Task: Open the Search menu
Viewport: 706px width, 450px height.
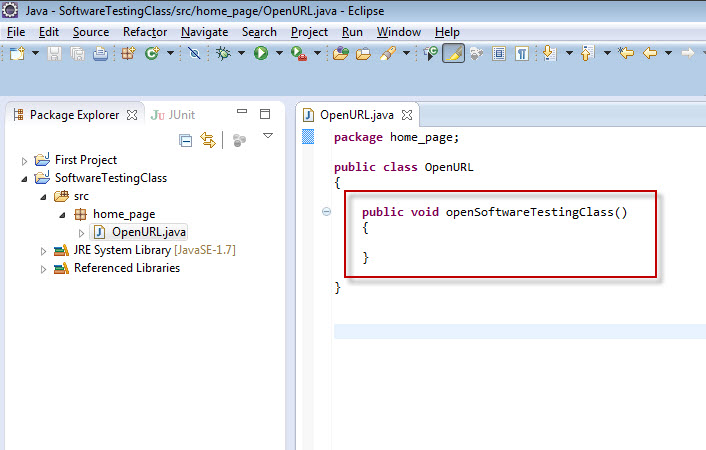Action: [x=259, y=32]
